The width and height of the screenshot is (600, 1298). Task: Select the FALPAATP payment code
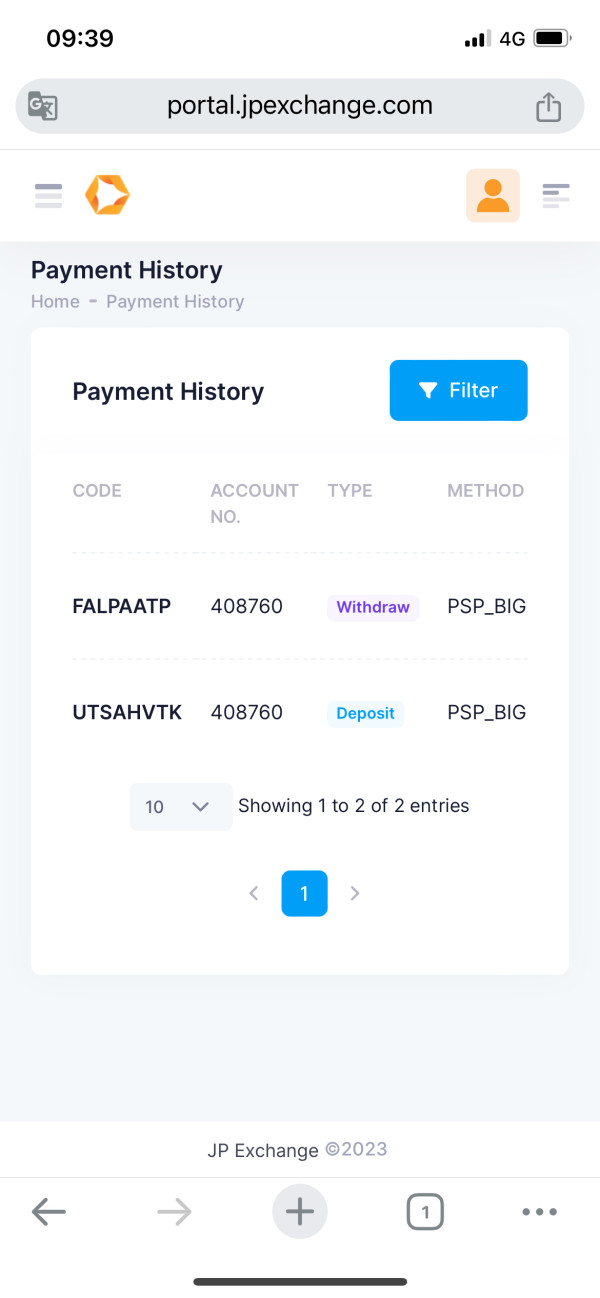click(x=122, y=606)
